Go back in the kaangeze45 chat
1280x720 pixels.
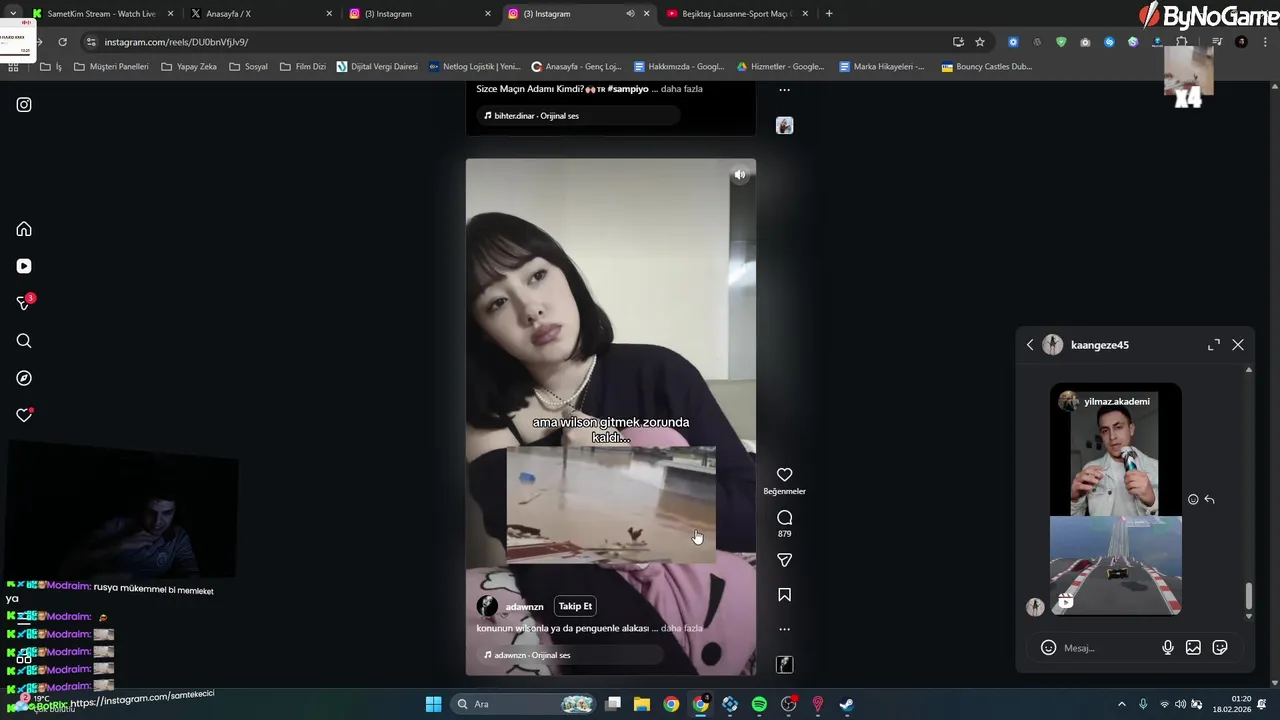pos(1030,345)
